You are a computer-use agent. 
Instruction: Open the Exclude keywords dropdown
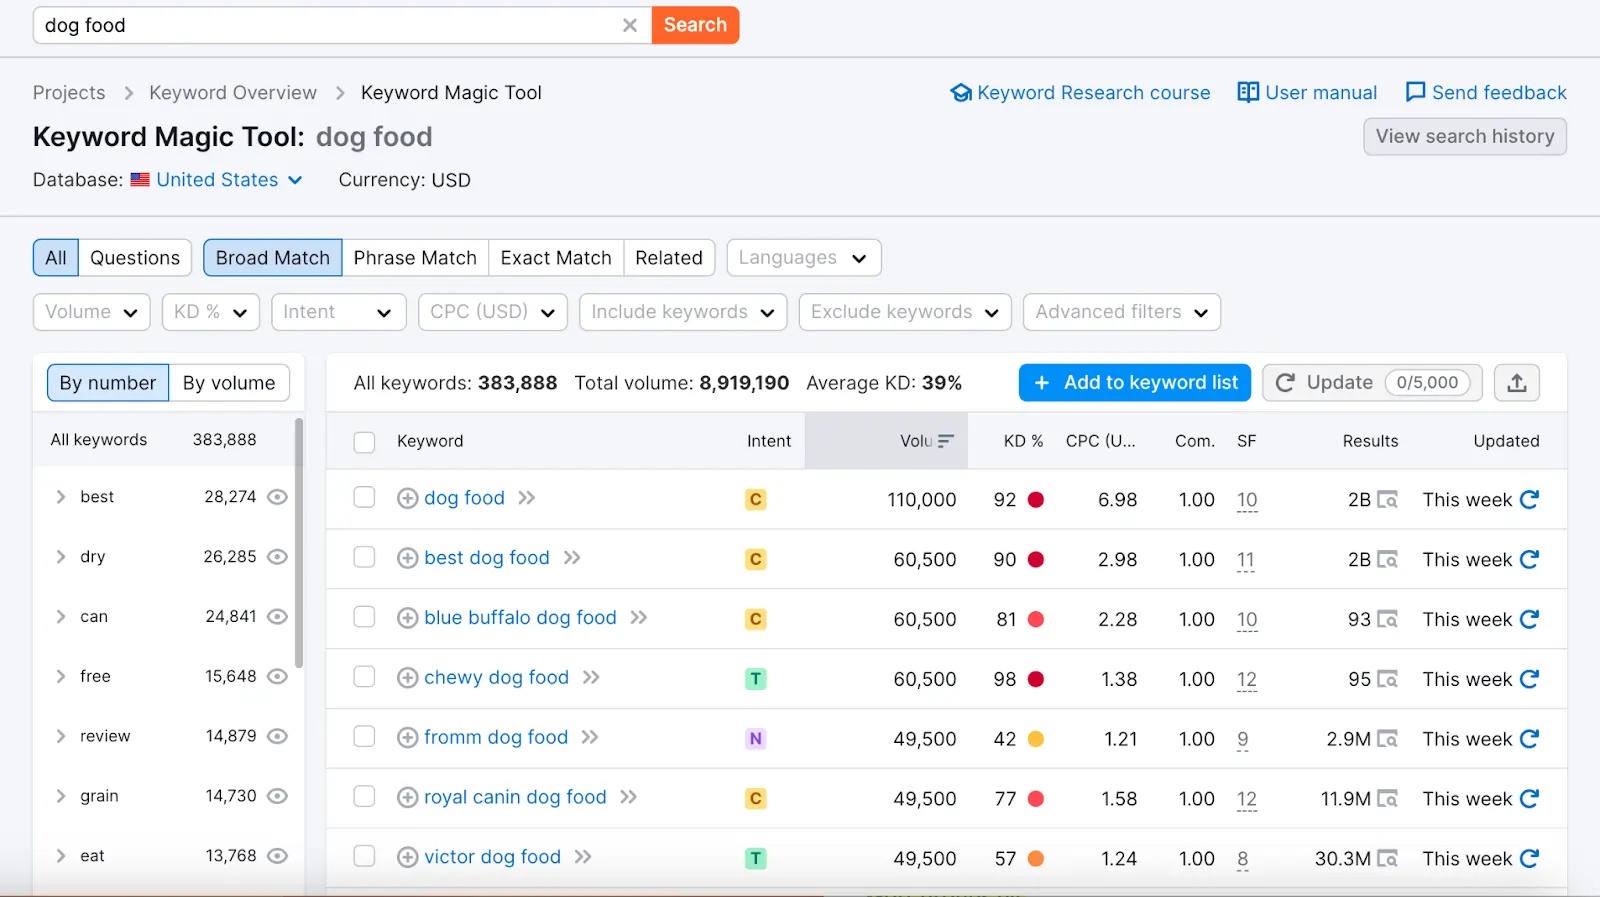coord(905,312)
